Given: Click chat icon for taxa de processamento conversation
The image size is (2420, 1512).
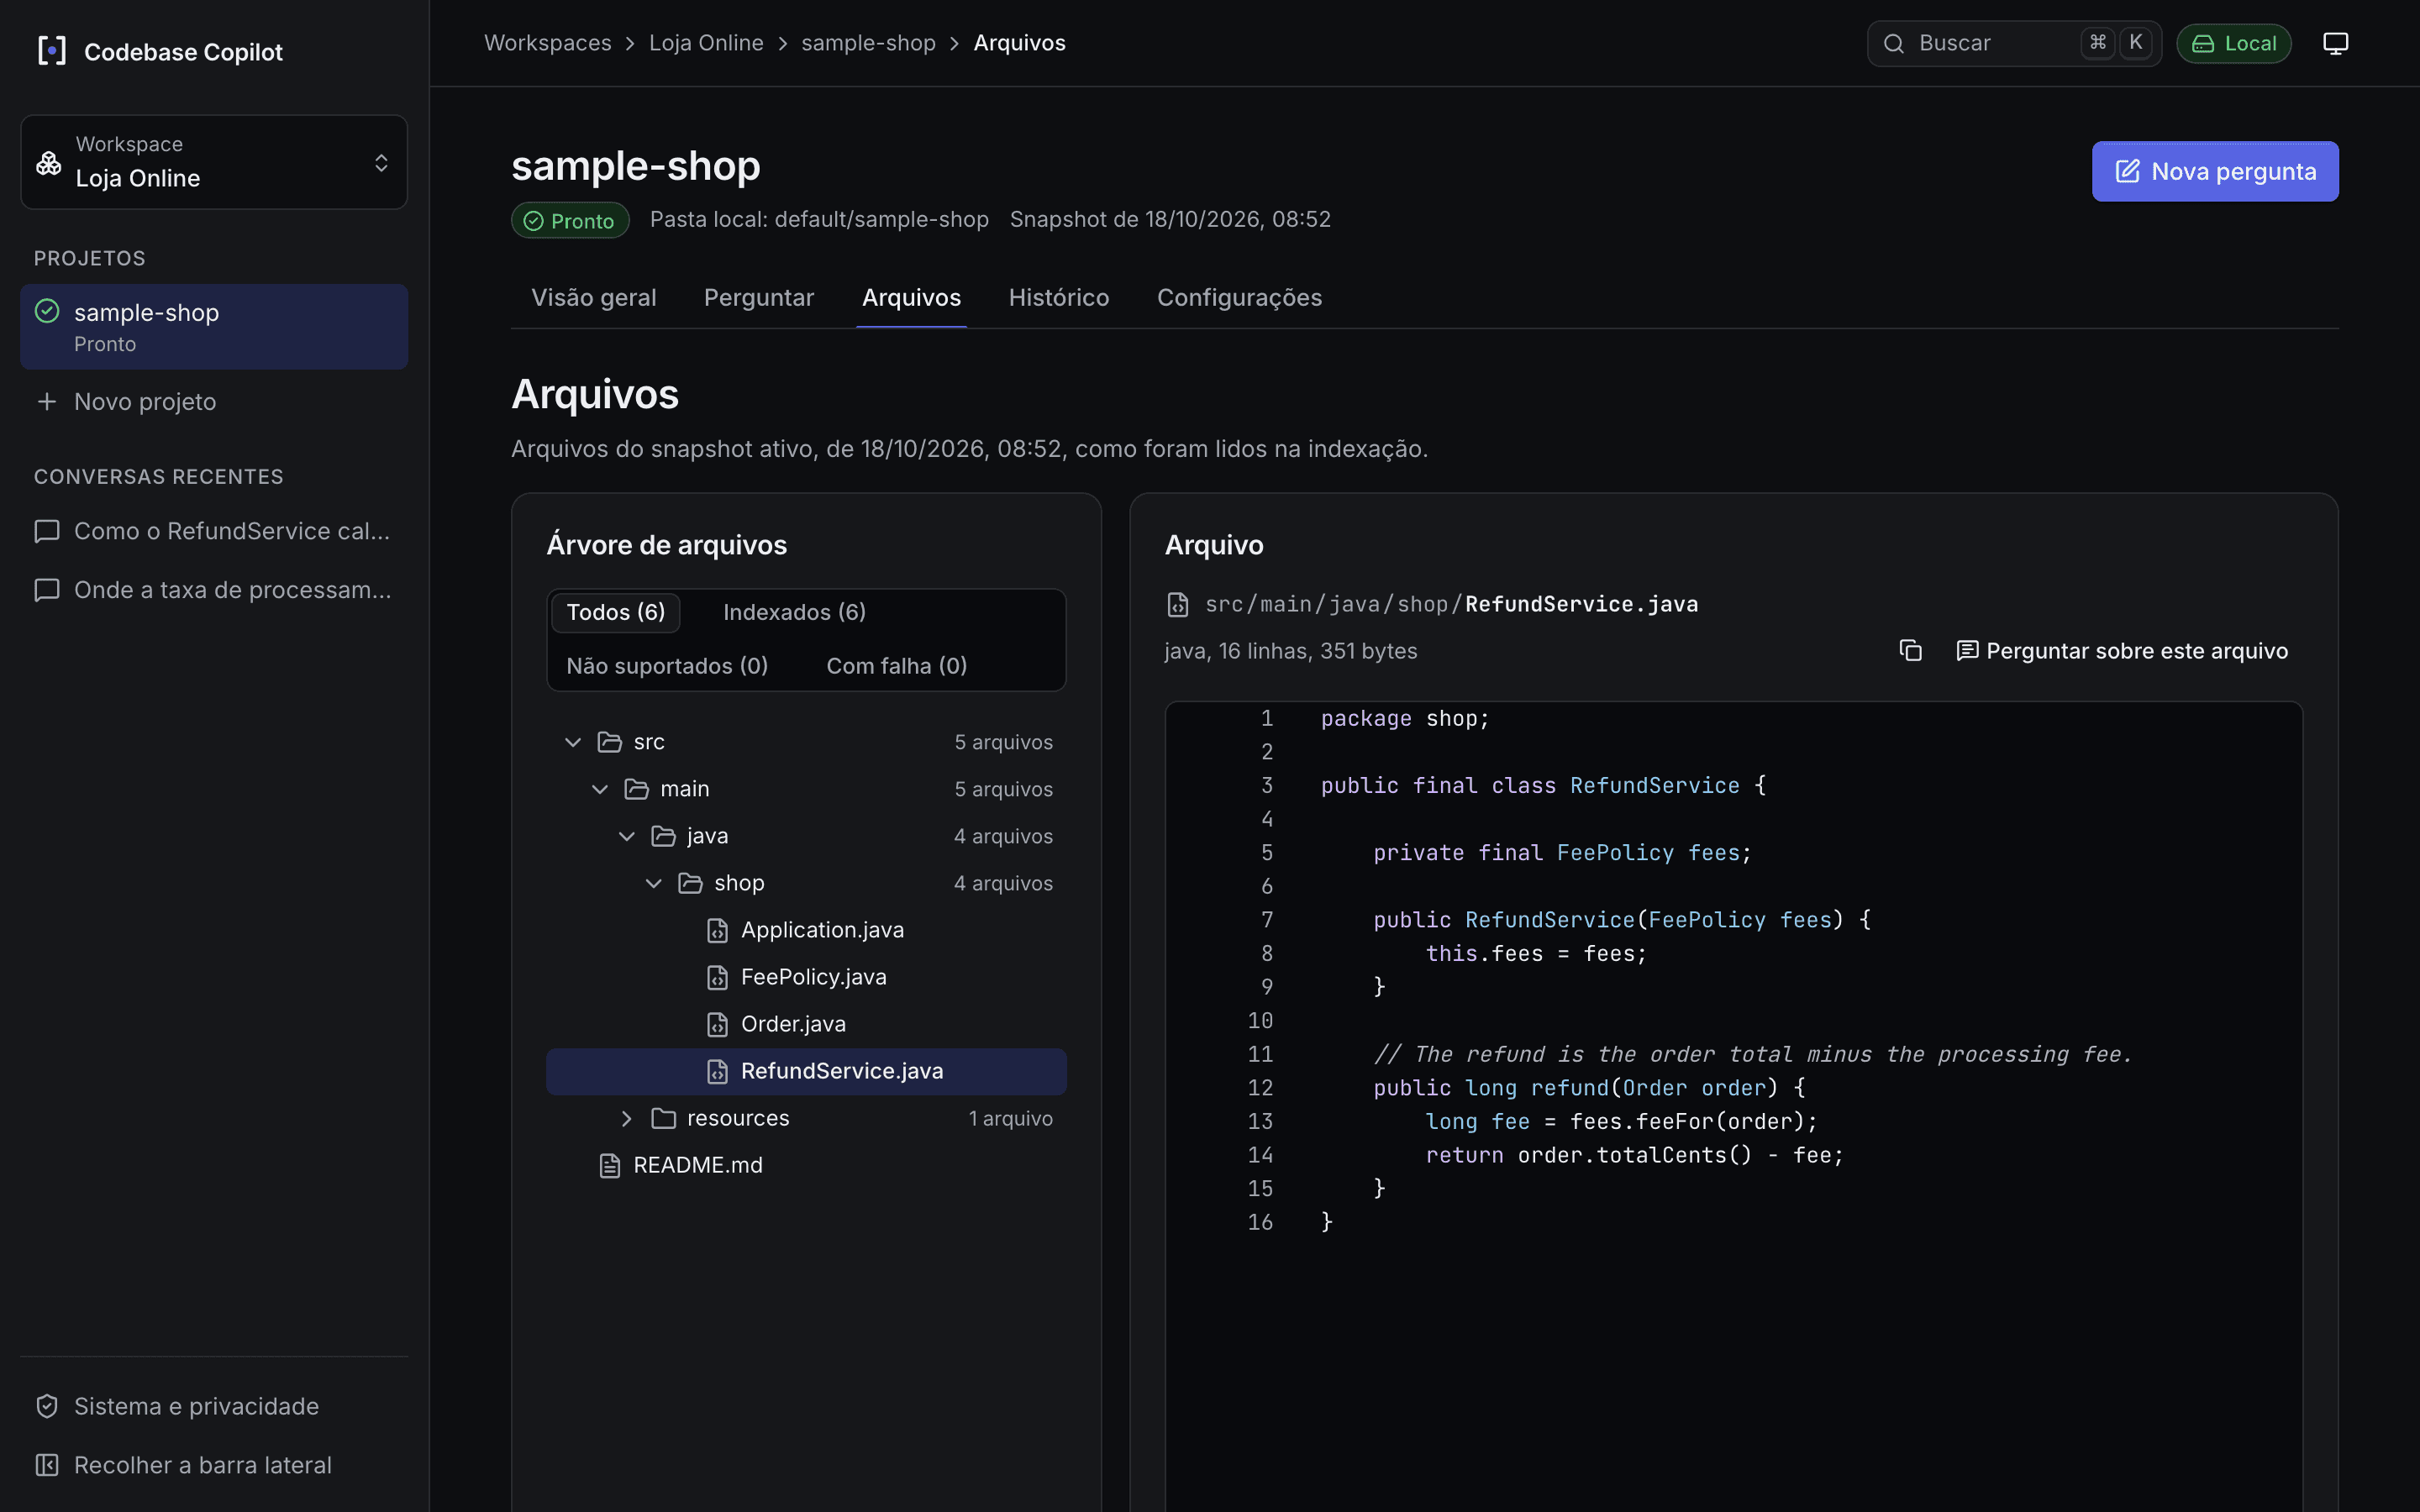Looking at the screenshot, I should click(46, 590).
